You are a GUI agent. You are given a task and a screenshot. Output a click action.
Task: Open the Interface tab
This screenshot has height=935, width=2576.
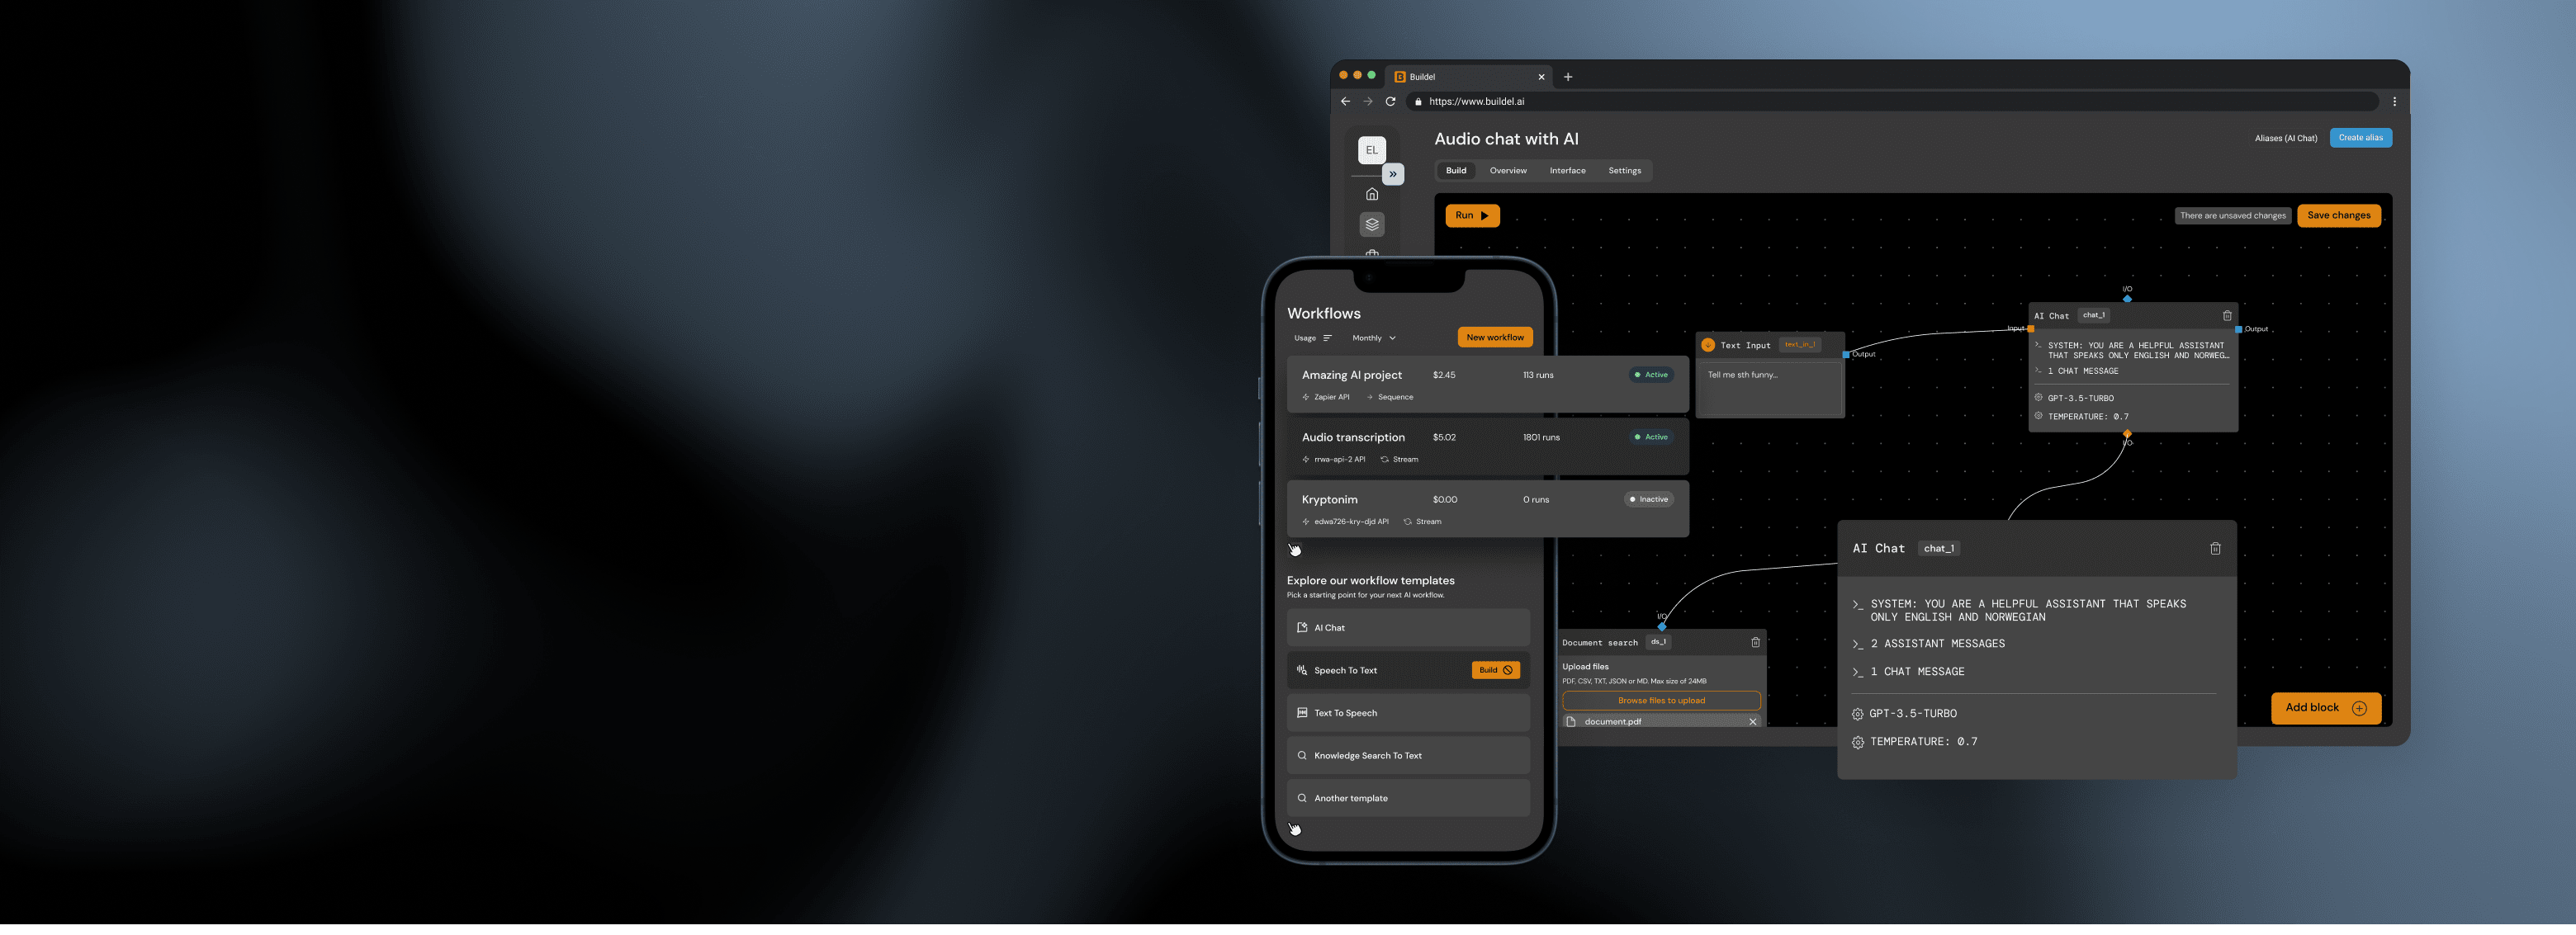[1567, 171]
